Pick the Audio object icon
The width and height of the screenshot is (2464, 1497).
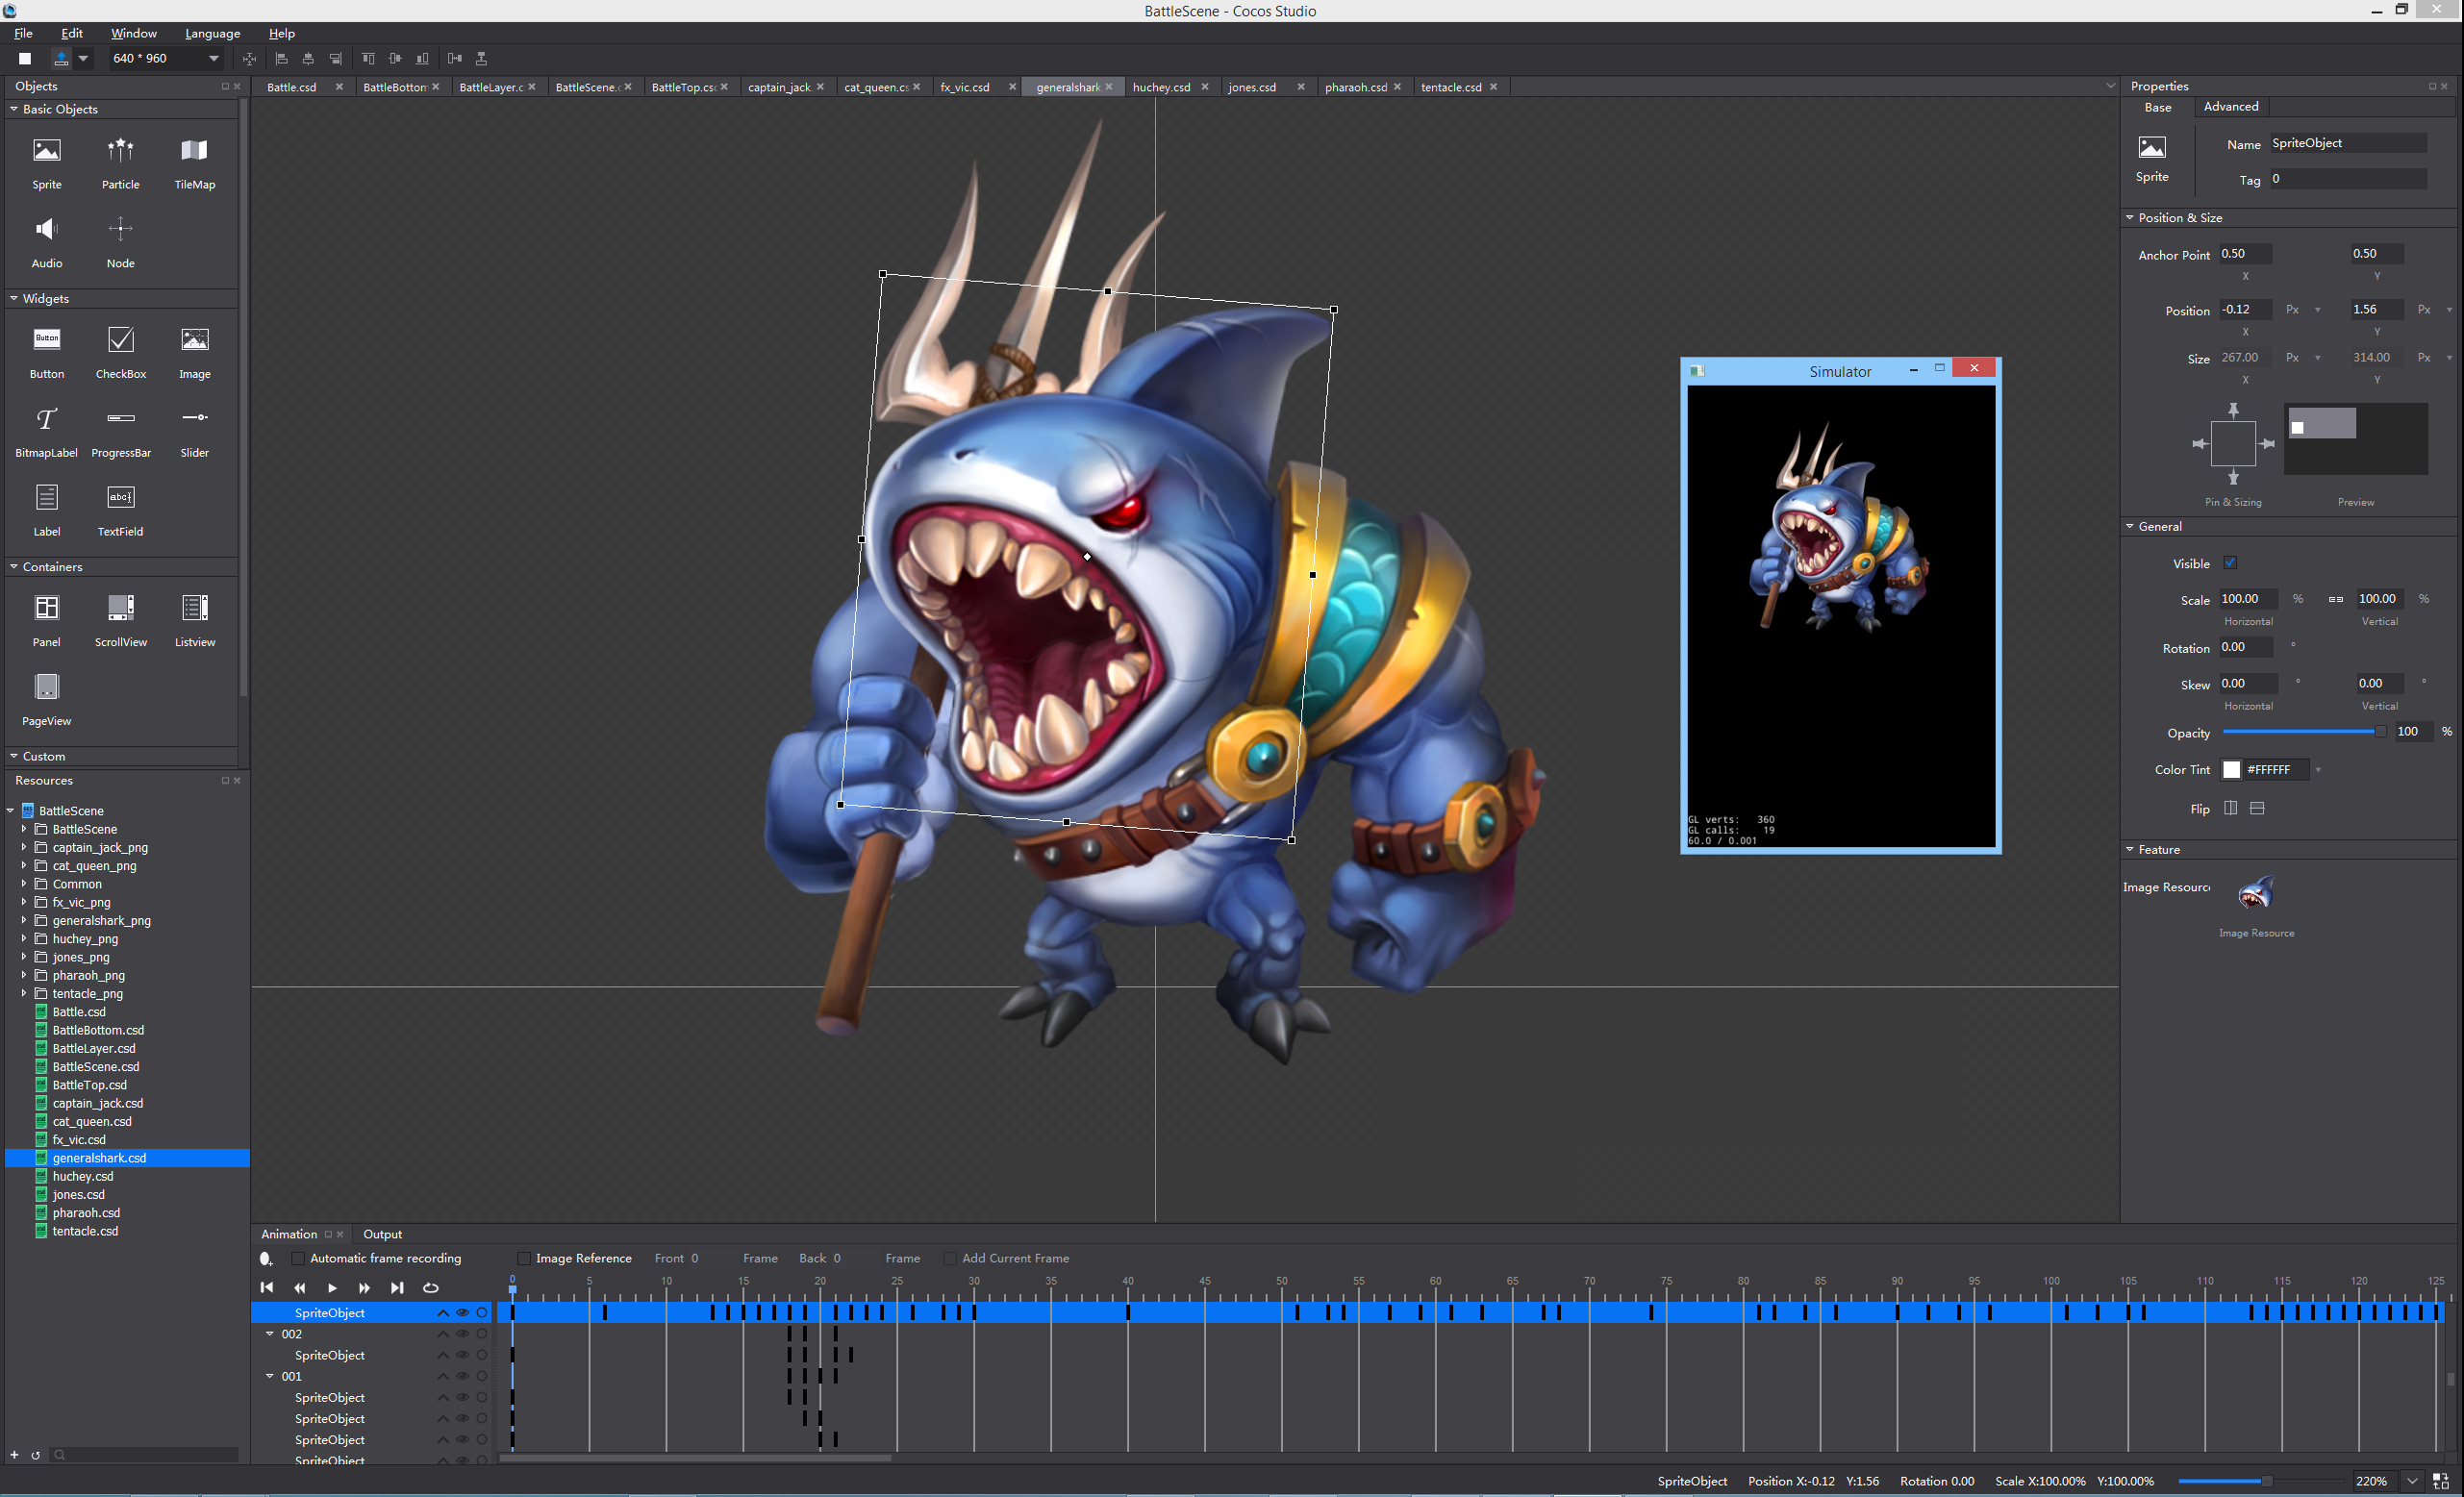[x=46, y=229]
